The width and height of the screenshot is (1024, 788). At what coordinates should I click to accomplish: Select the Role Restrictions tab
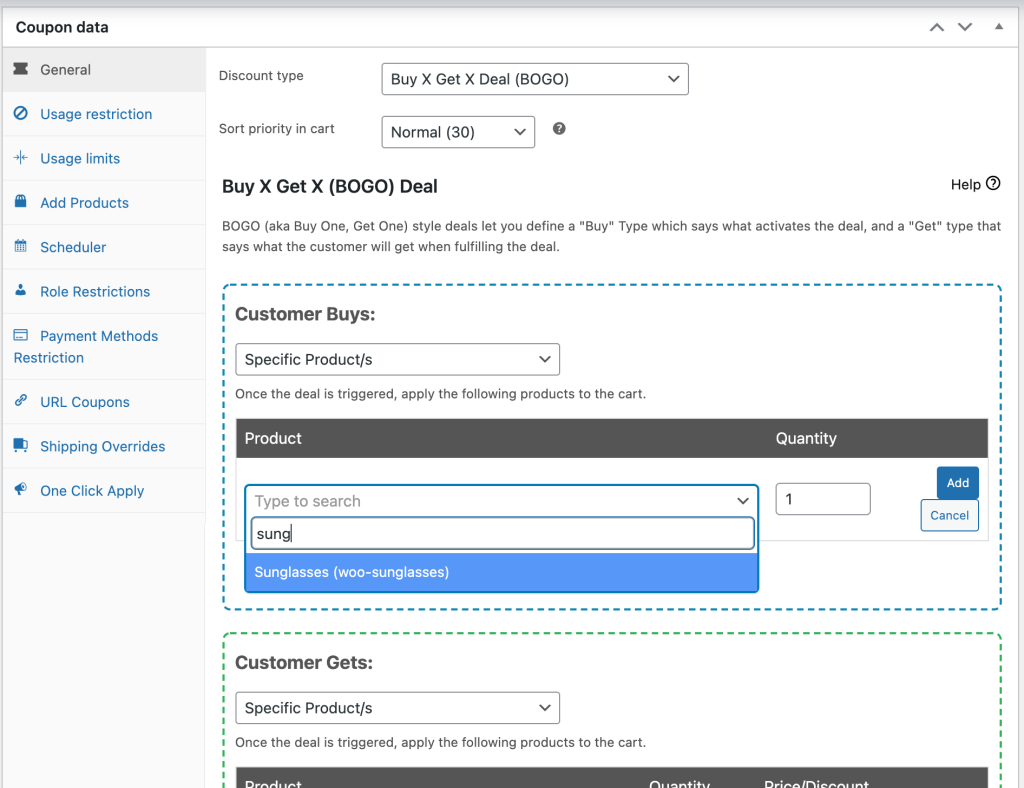pos(104,291)
